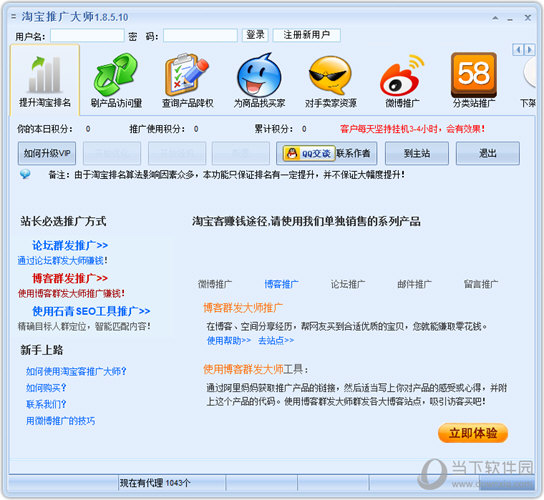Focus the 密码 password field

click(x=200, y=35)
